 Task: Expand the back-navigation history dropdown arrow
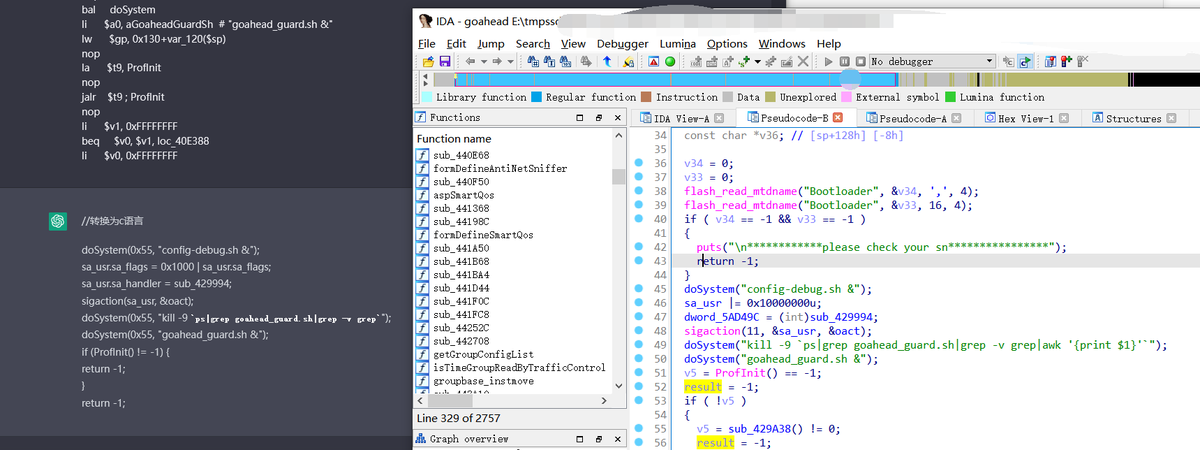click(483, 62)
